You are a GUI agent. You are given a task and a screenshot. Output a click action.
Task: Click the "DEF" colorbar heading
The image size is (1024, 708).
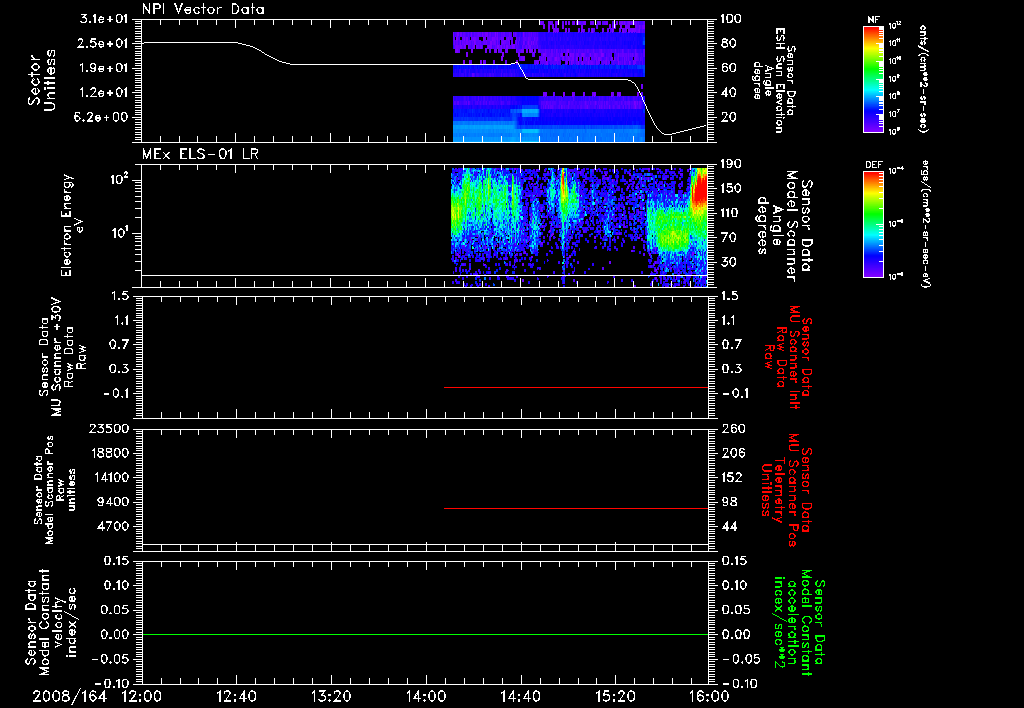pyautogui.click(x=873, y=165)
